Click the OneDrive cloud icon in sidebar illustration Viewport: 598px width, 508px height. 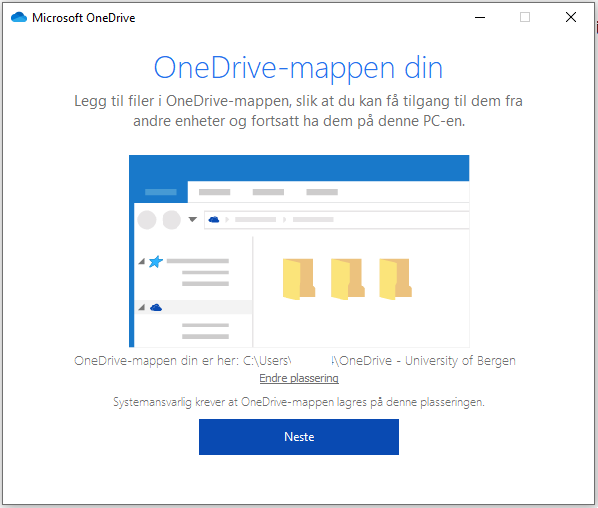[156, 307]
